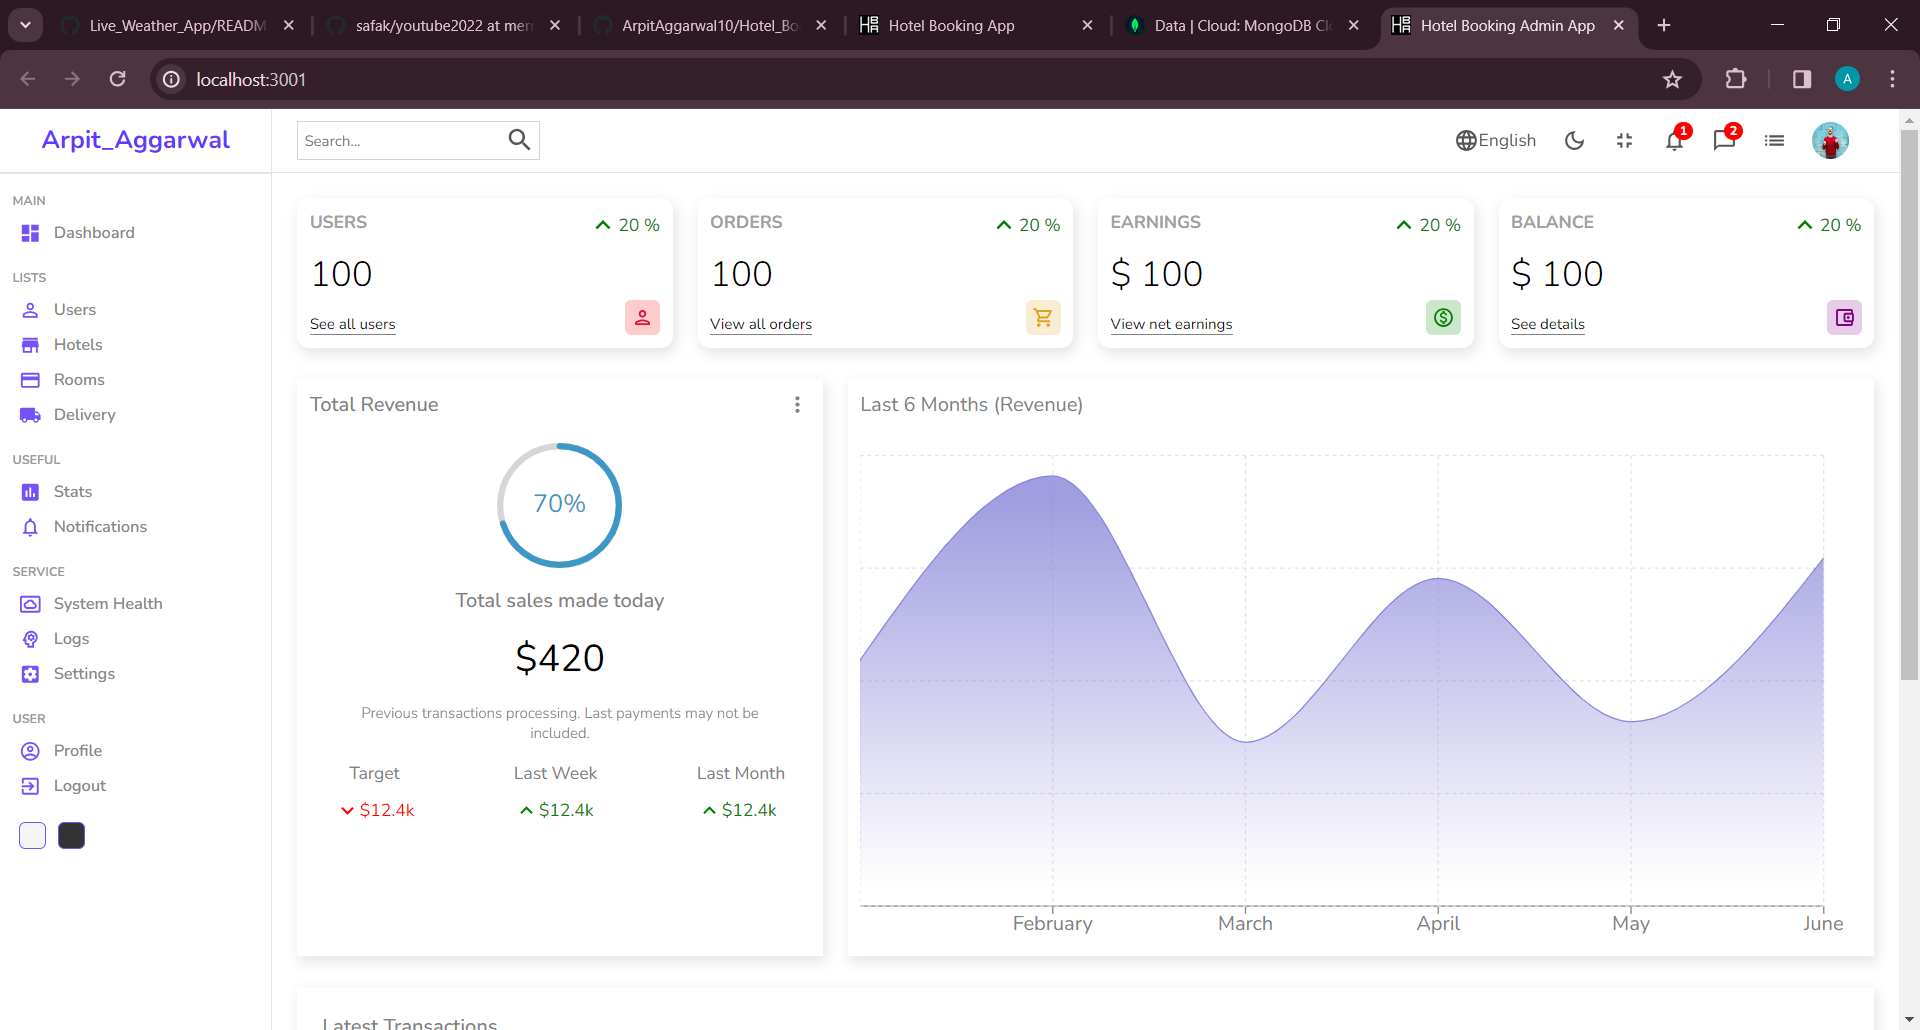The image size is (1920, 1030).
Task: Click the pink person icon in Users card
Action: 642,317
